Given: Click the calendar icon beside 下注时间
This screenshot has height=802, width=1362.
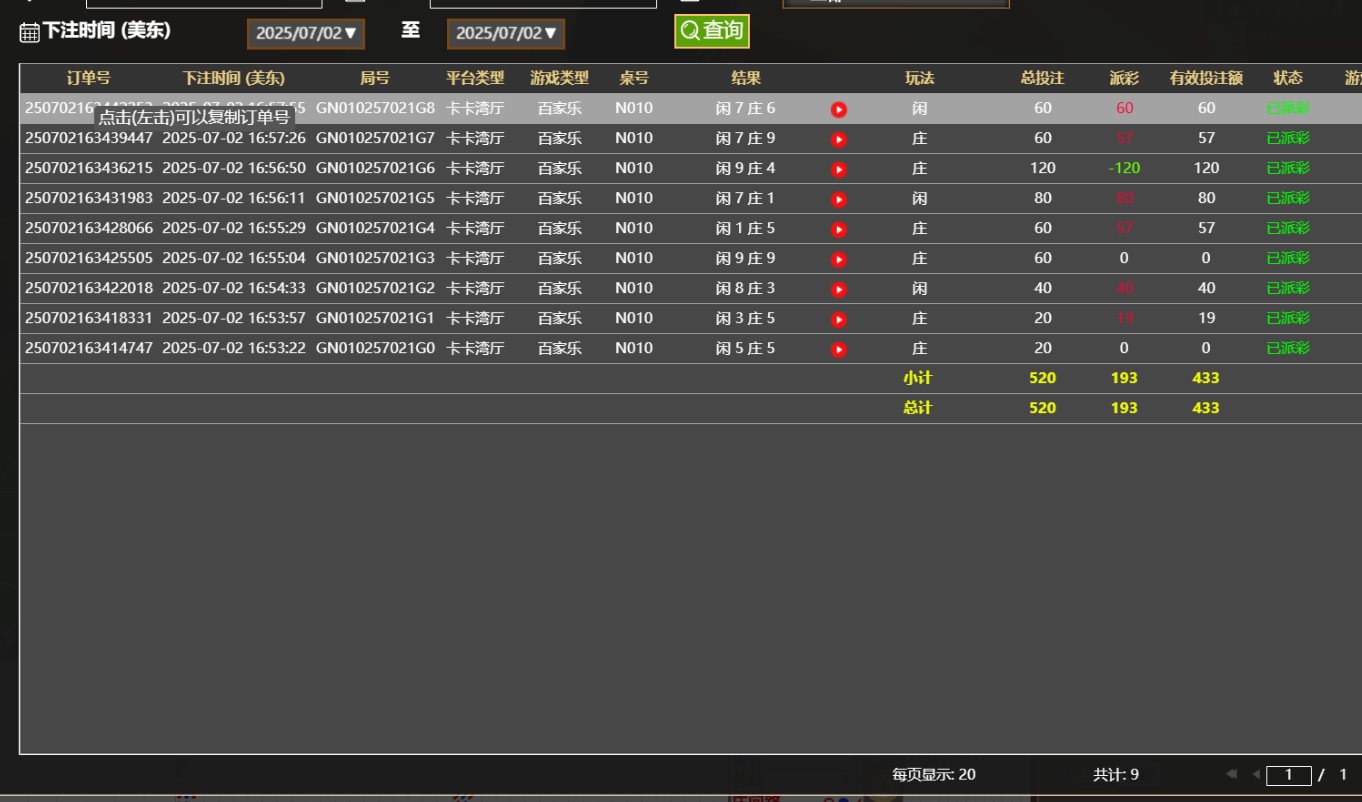Looking at the screenshot, I should pyautogui.click(x=30, y=32).
